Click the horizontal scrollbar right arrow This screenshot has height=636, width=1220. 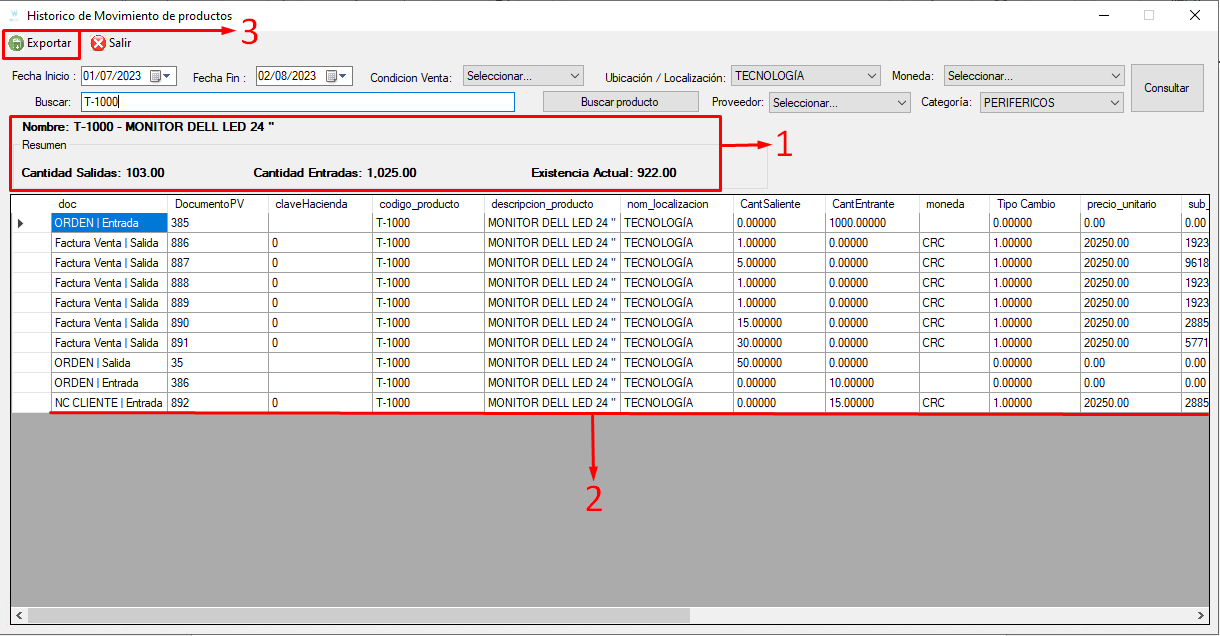click(x=1201, y=615)
